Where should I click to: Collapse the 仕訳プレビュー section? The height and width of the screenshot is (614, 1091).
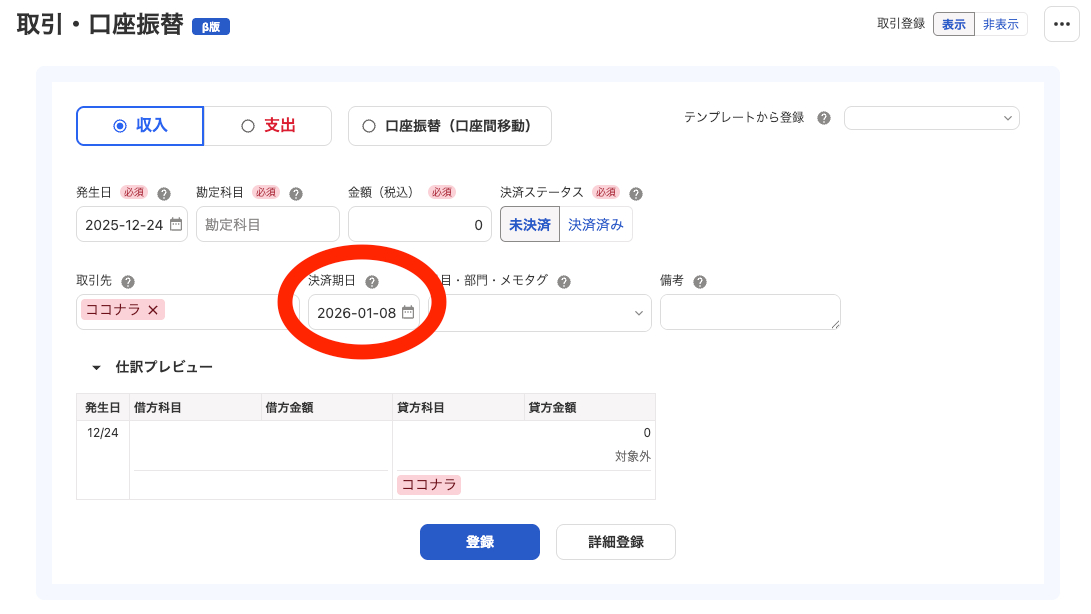[x=95, y=366]
